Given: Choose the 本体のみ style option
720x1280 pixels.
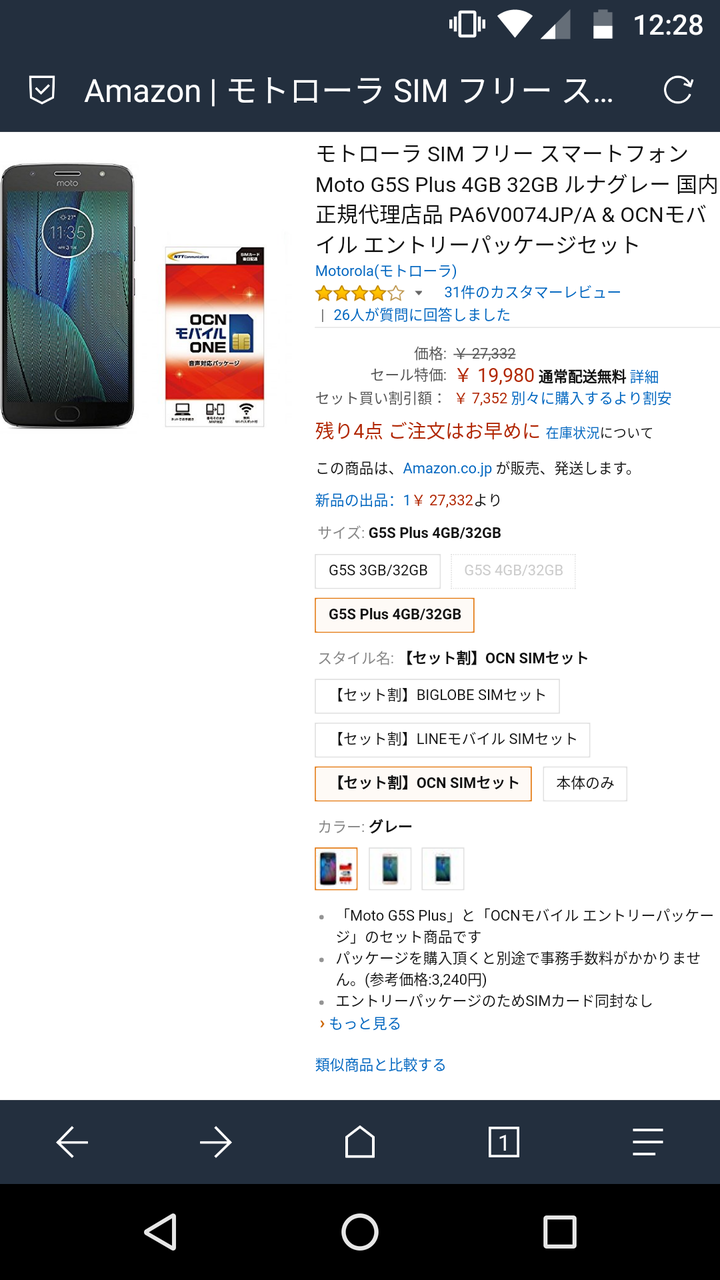Looking at the screenshot, I should click(x=585, y=783).
